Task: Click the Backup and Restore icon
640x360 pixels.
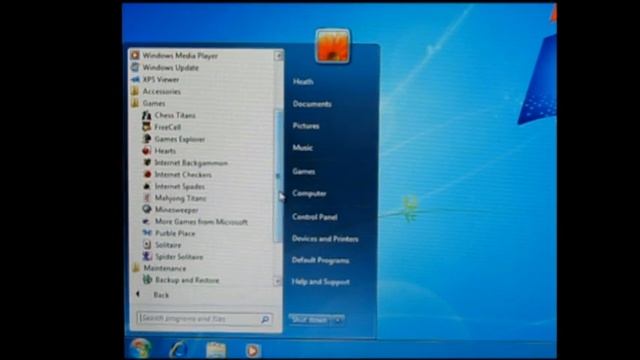Action: pyautogui.click(x=147, y=280)
